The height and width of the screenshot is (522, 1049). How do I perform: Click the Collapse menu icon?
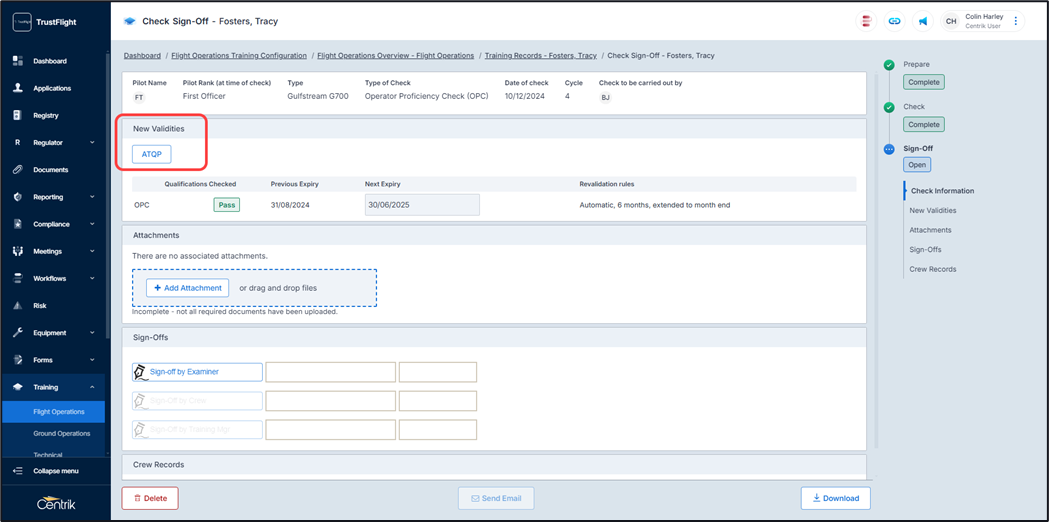point(18,471)
